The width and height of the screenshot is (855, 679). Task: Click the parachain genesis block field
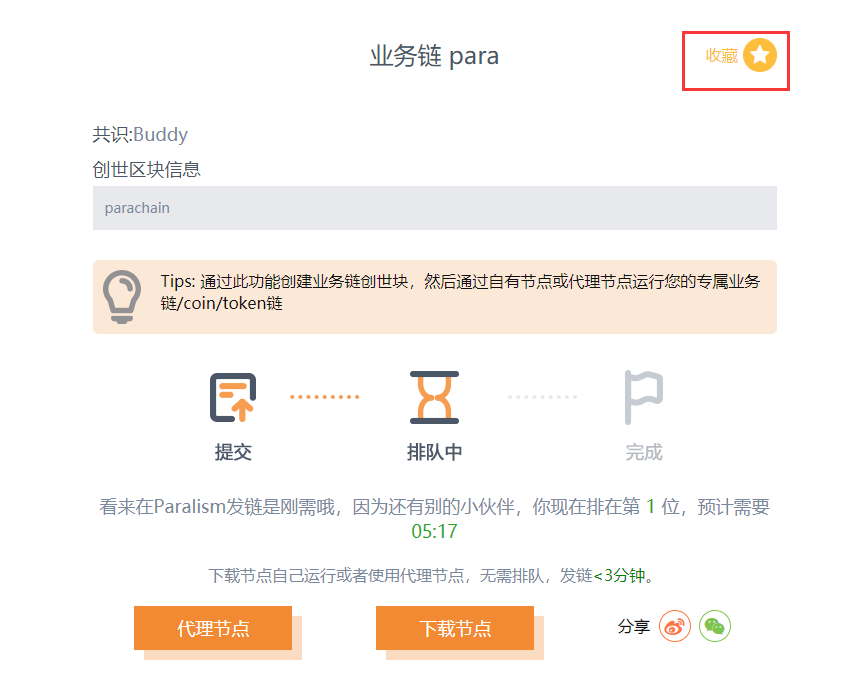[x=435, y=208]
